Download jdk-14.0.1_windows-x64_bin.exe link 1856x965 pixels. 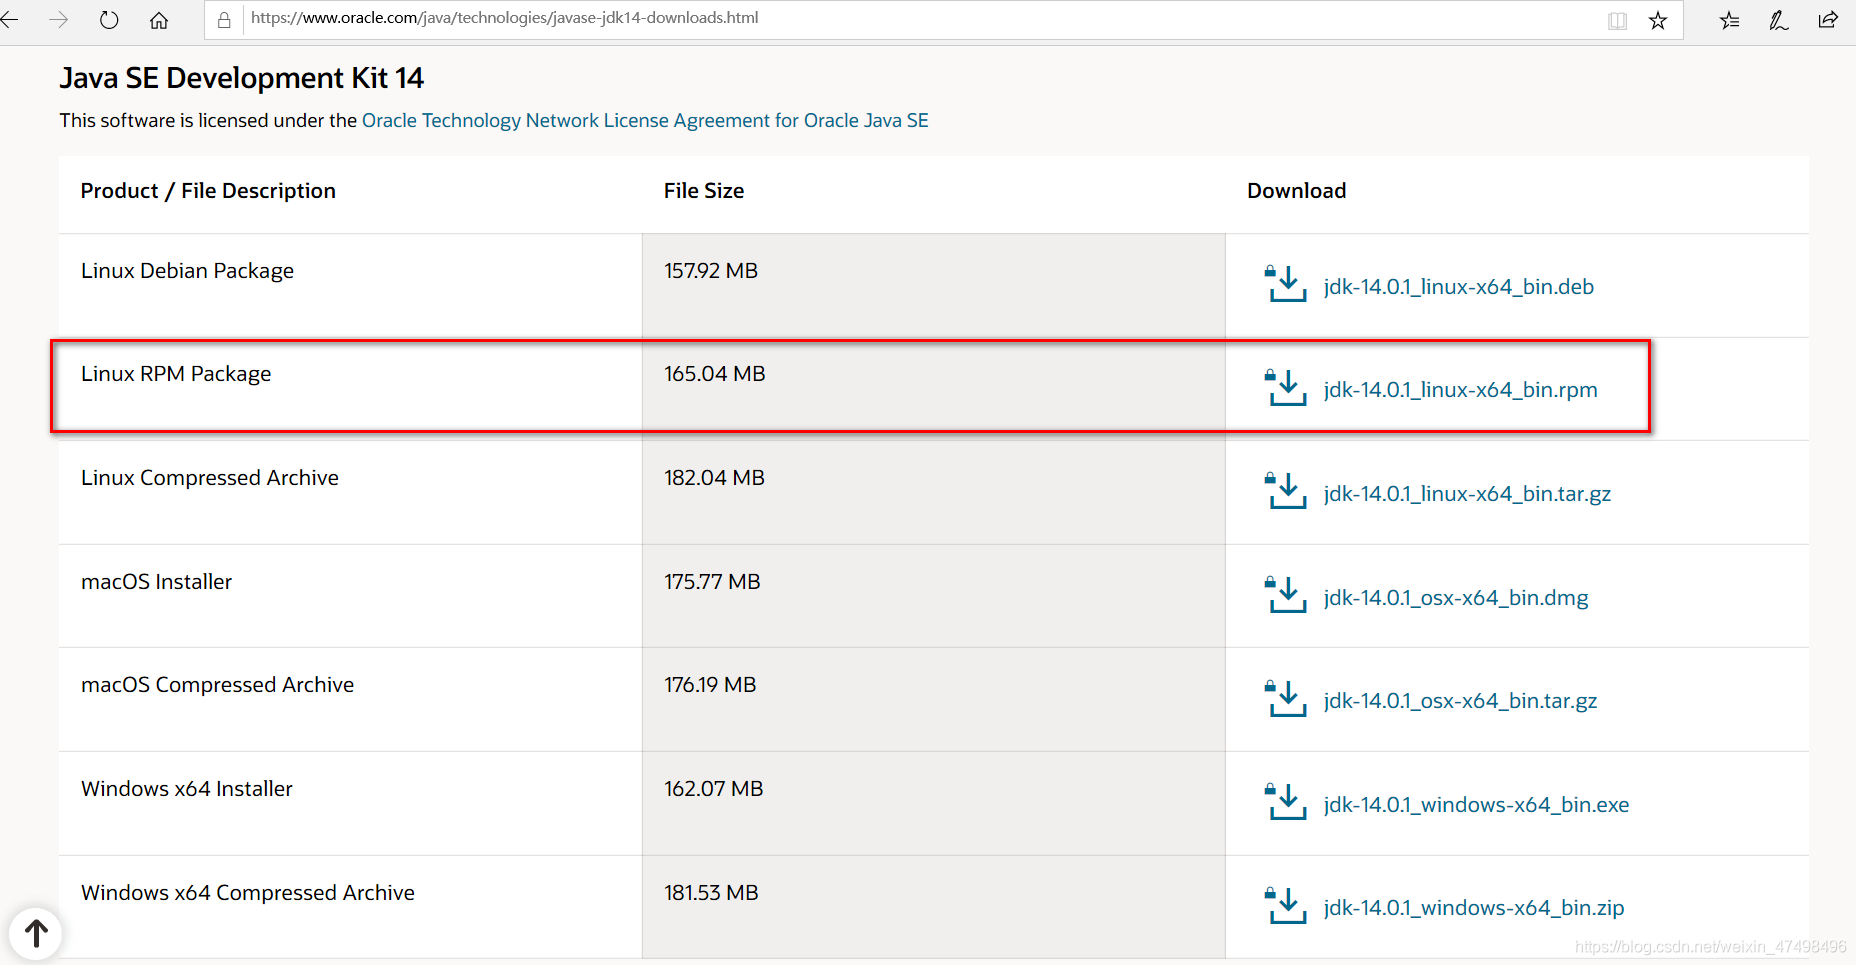[x=1476, y=805]
